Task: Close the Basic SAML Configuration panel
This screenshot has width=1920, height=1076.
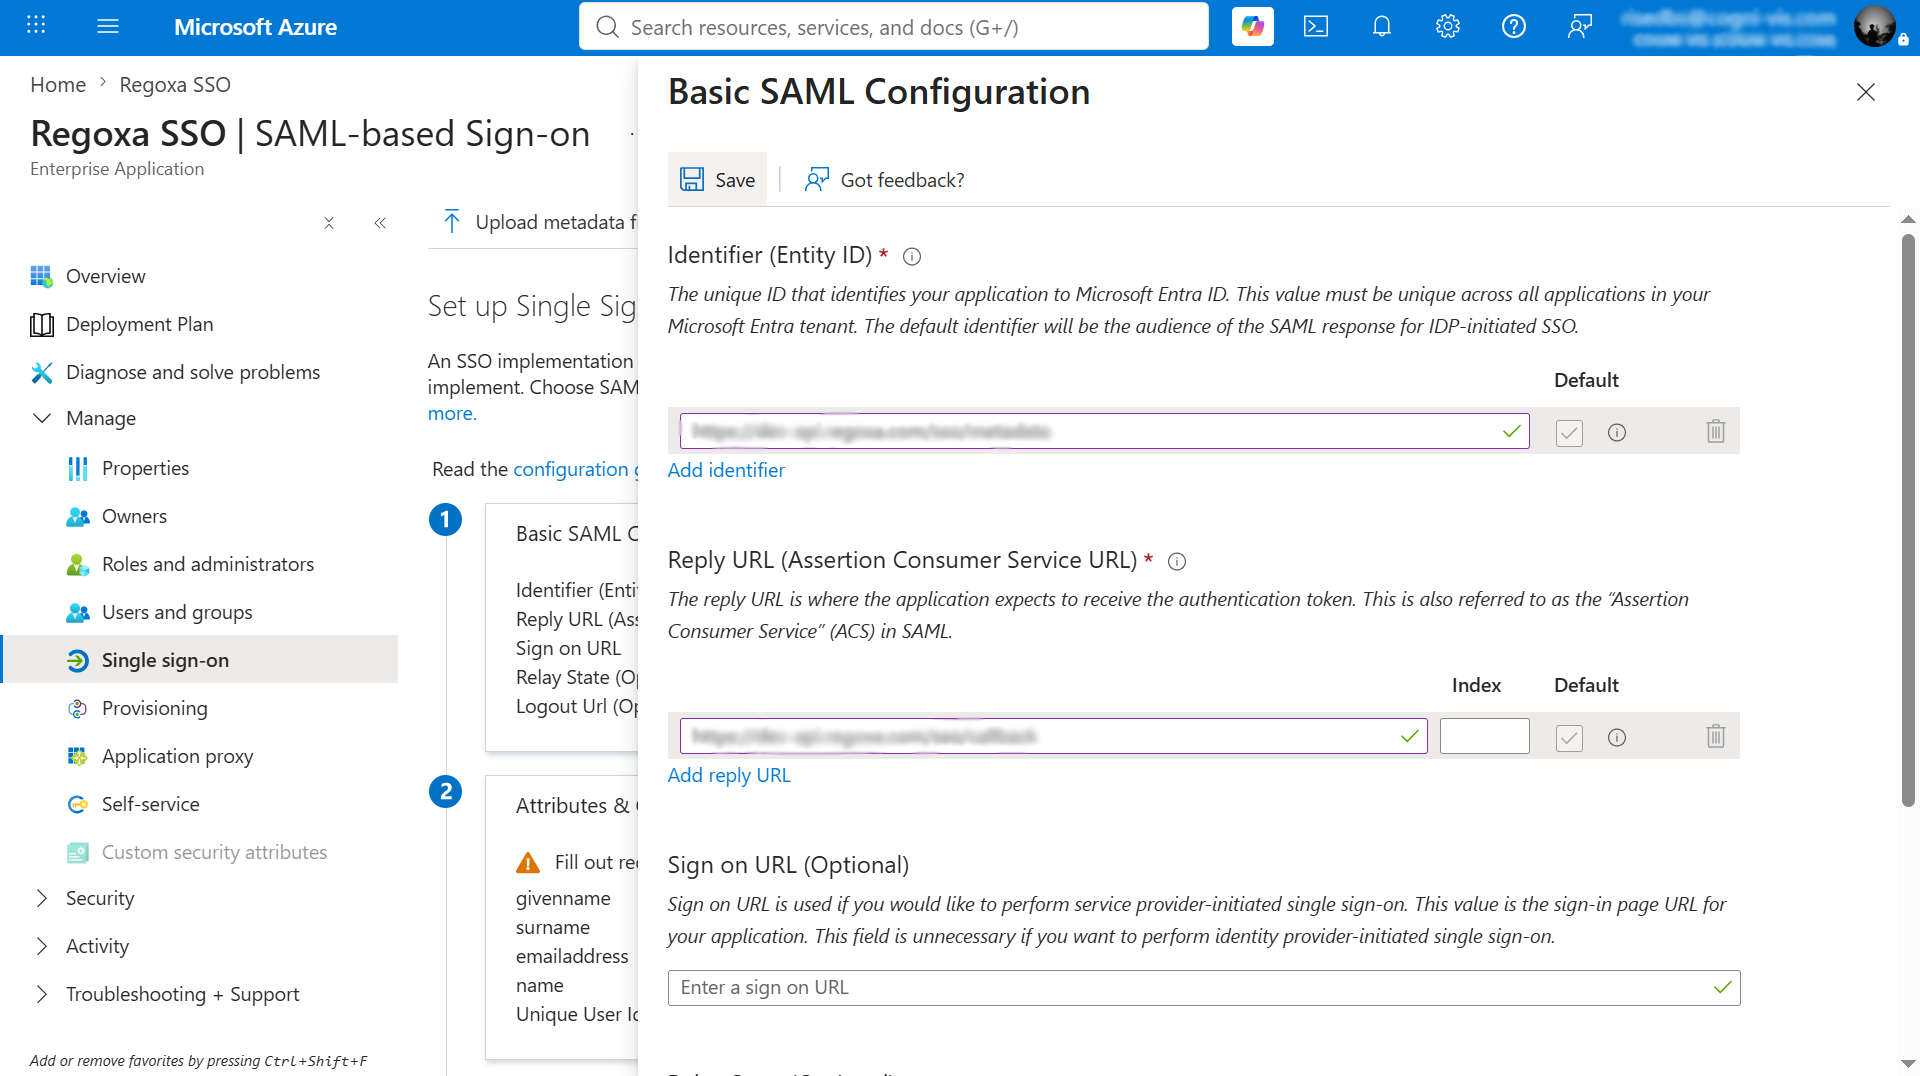Action: coord(1866,92)
